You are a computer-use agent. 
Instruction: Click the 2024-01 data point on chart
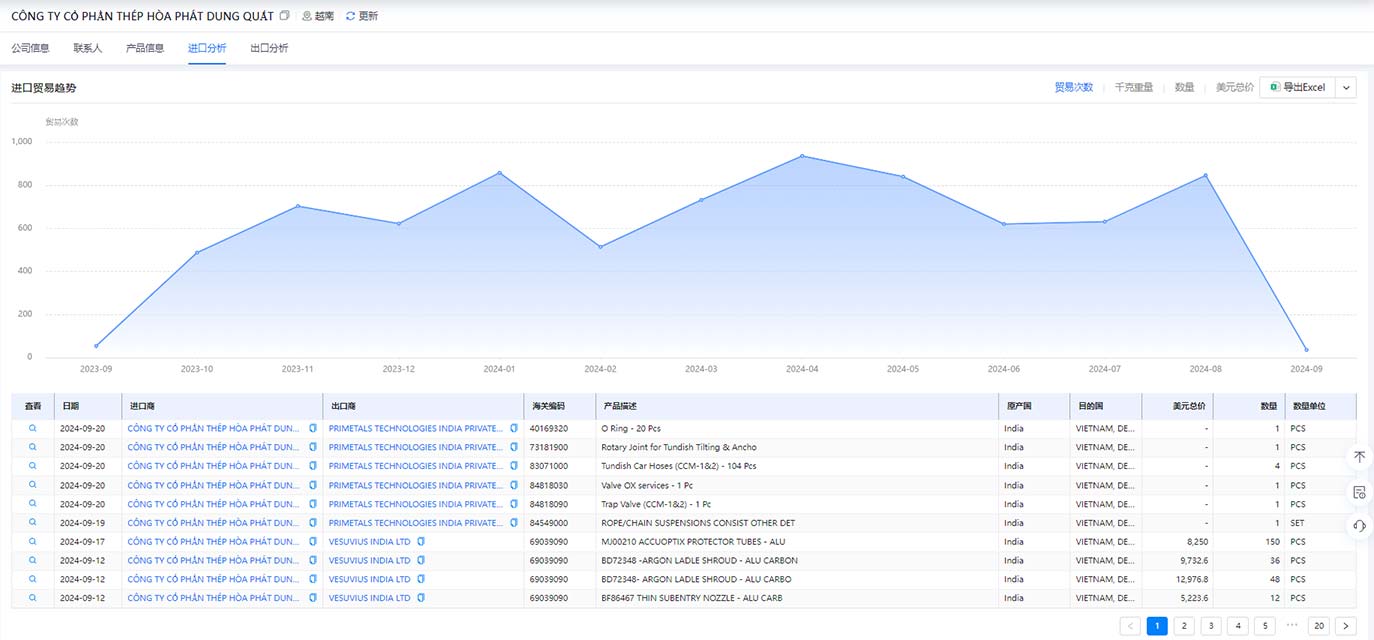499,173
